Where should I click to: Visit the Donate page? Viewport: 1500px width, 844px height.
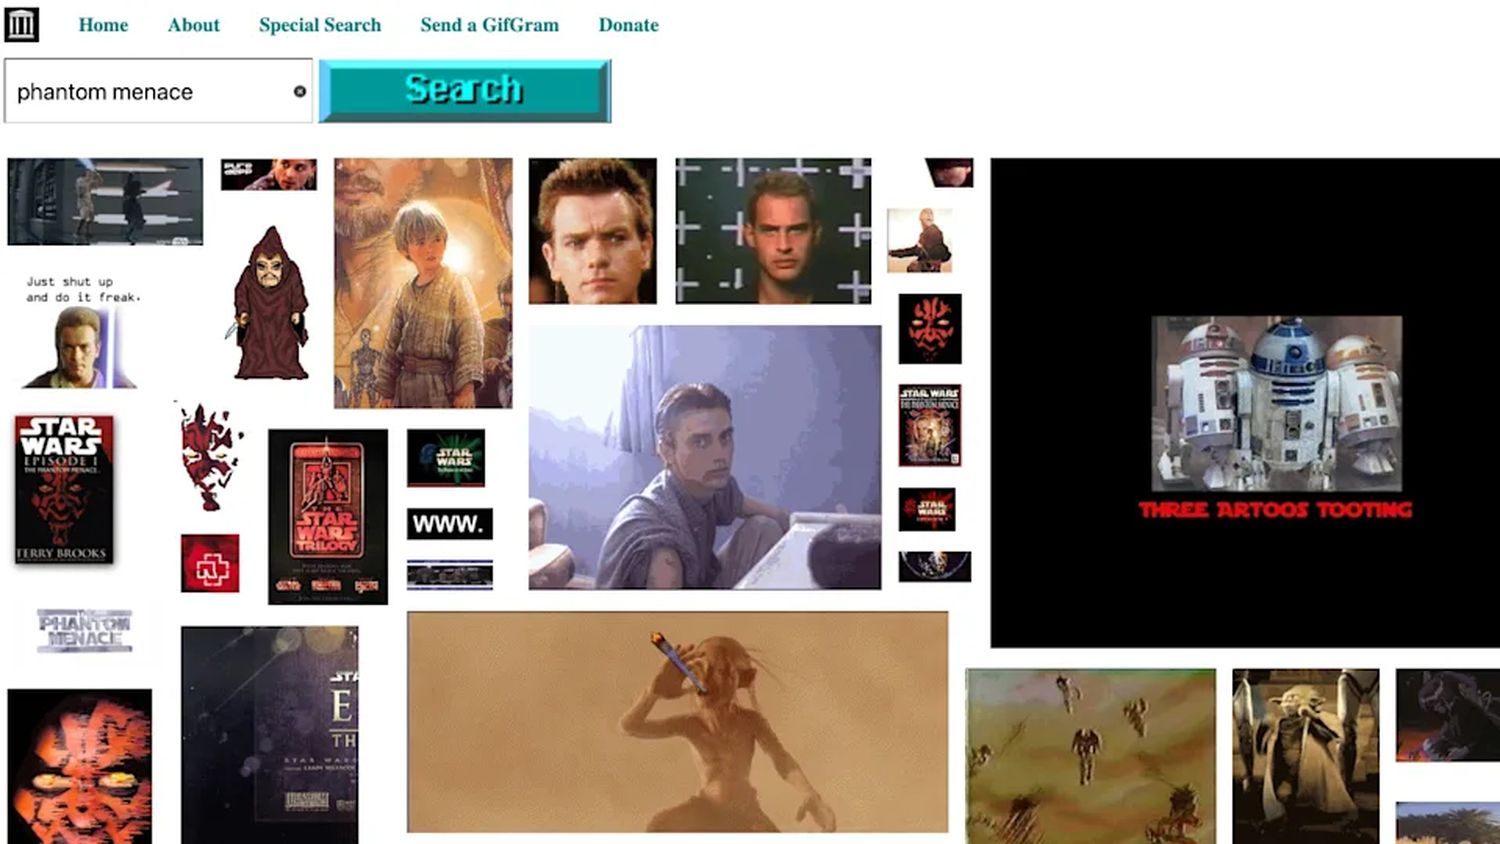click(x=628, y=25)
